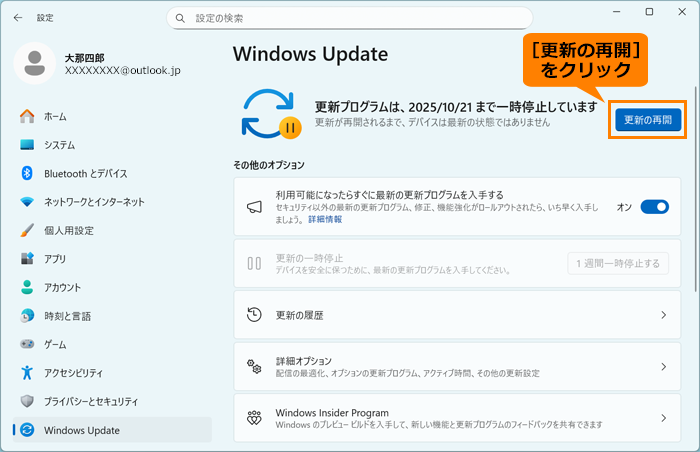Expand Windows Insider Program chevron
The height and width of the screenshot is (452, 700).
[x=664, y=418]
